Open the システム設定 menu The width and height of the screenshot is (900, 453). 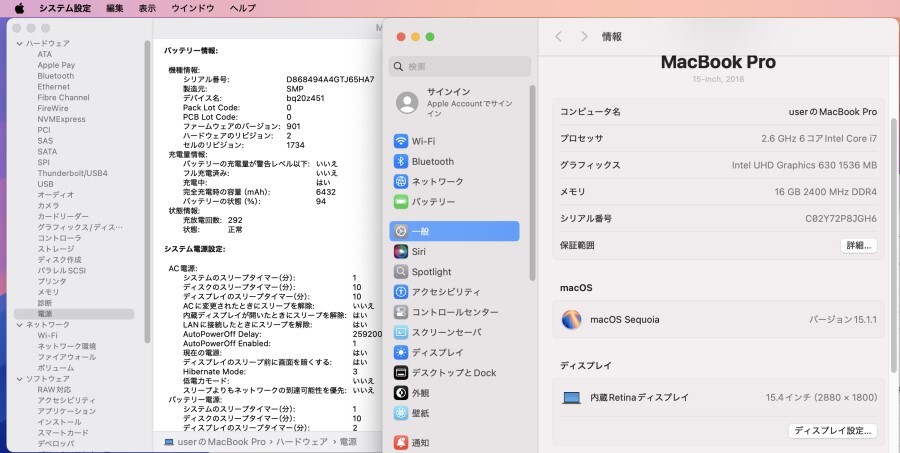(x=65, y=8)
